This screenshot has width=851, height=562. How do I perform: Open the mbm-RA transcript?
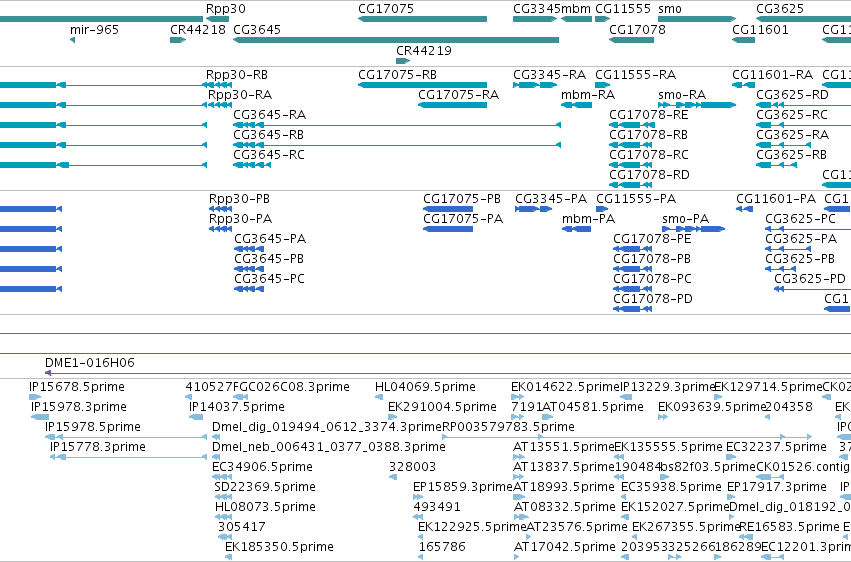pos(576,105)
